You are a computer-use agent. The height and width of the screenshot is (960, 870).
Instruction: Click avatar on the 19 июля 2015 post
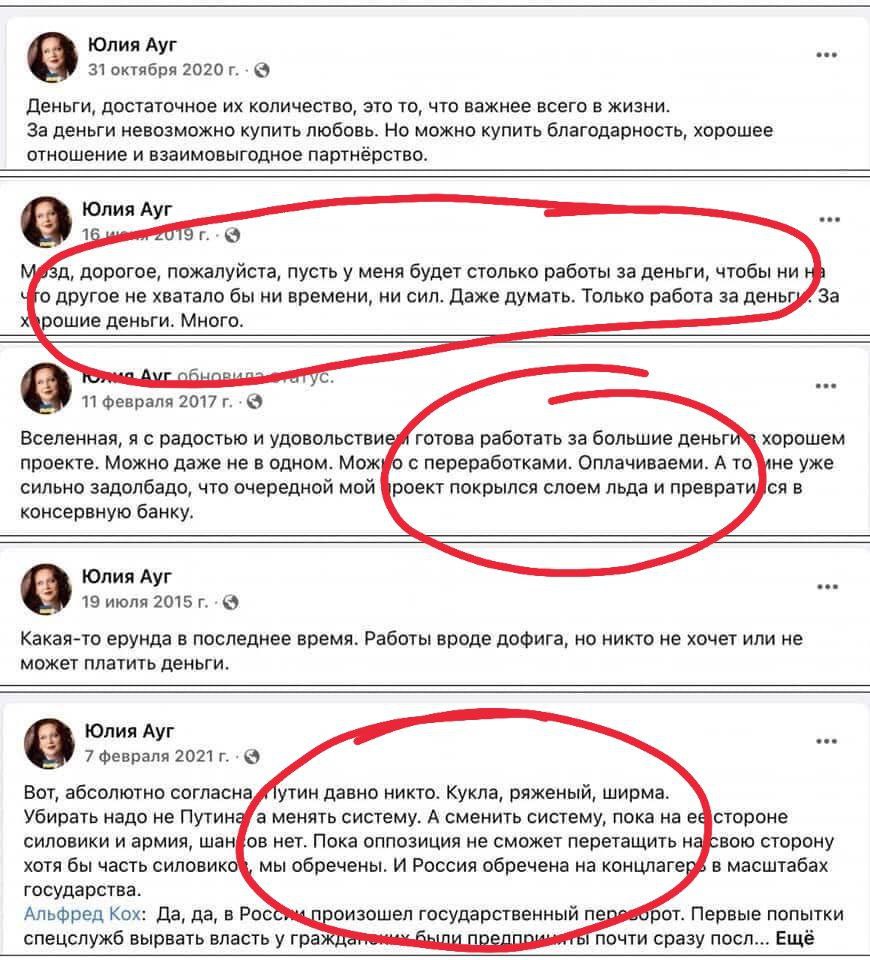(46, 588)
